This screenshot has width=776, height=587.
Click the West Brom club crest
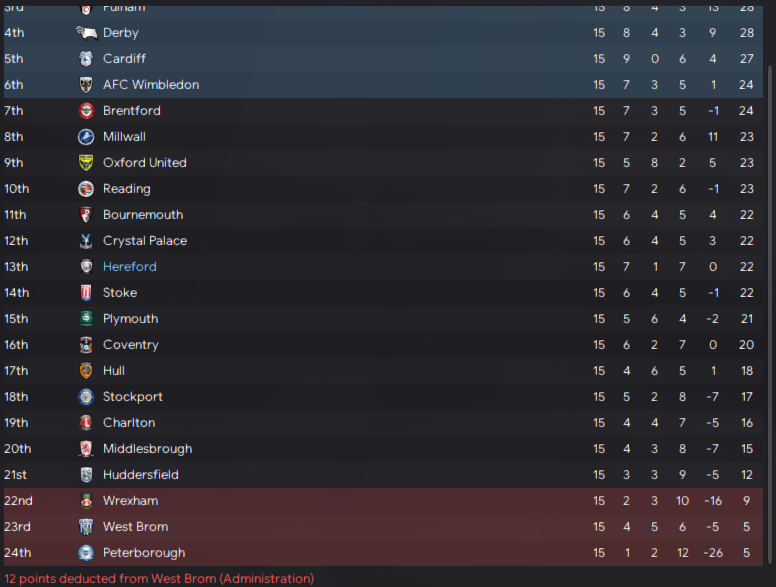[x=86, y=527]
